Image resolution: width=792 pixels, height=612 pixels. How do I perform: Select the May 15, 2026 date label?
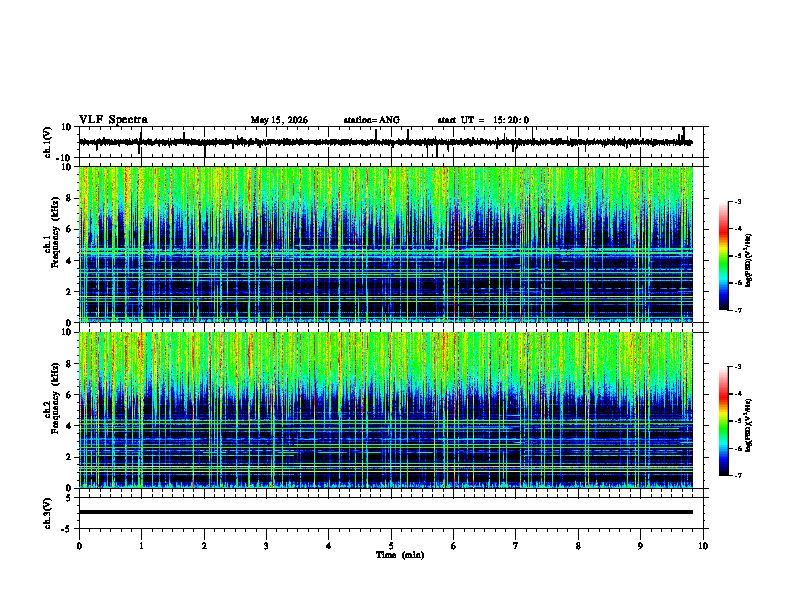[x=279, y=120]
